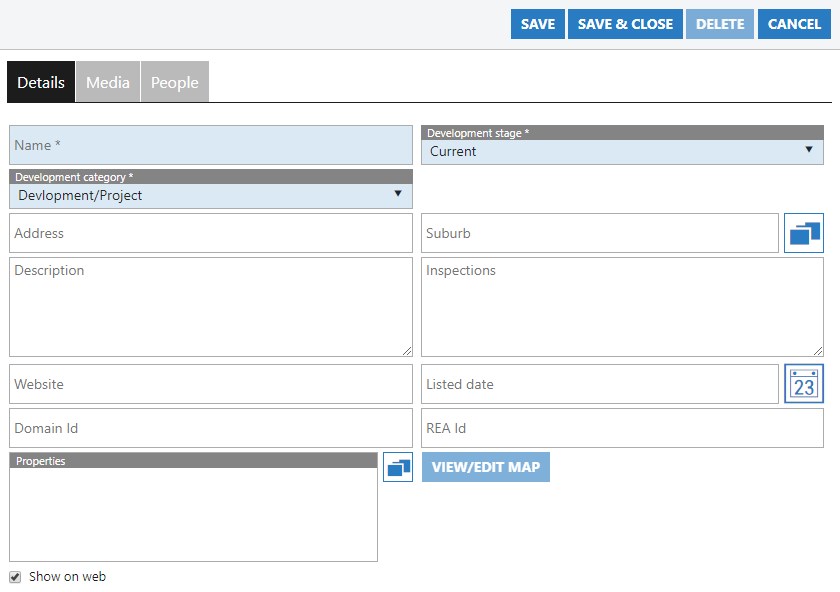
Task: Click inside the Description text area
Action: (x=210, y=307)
